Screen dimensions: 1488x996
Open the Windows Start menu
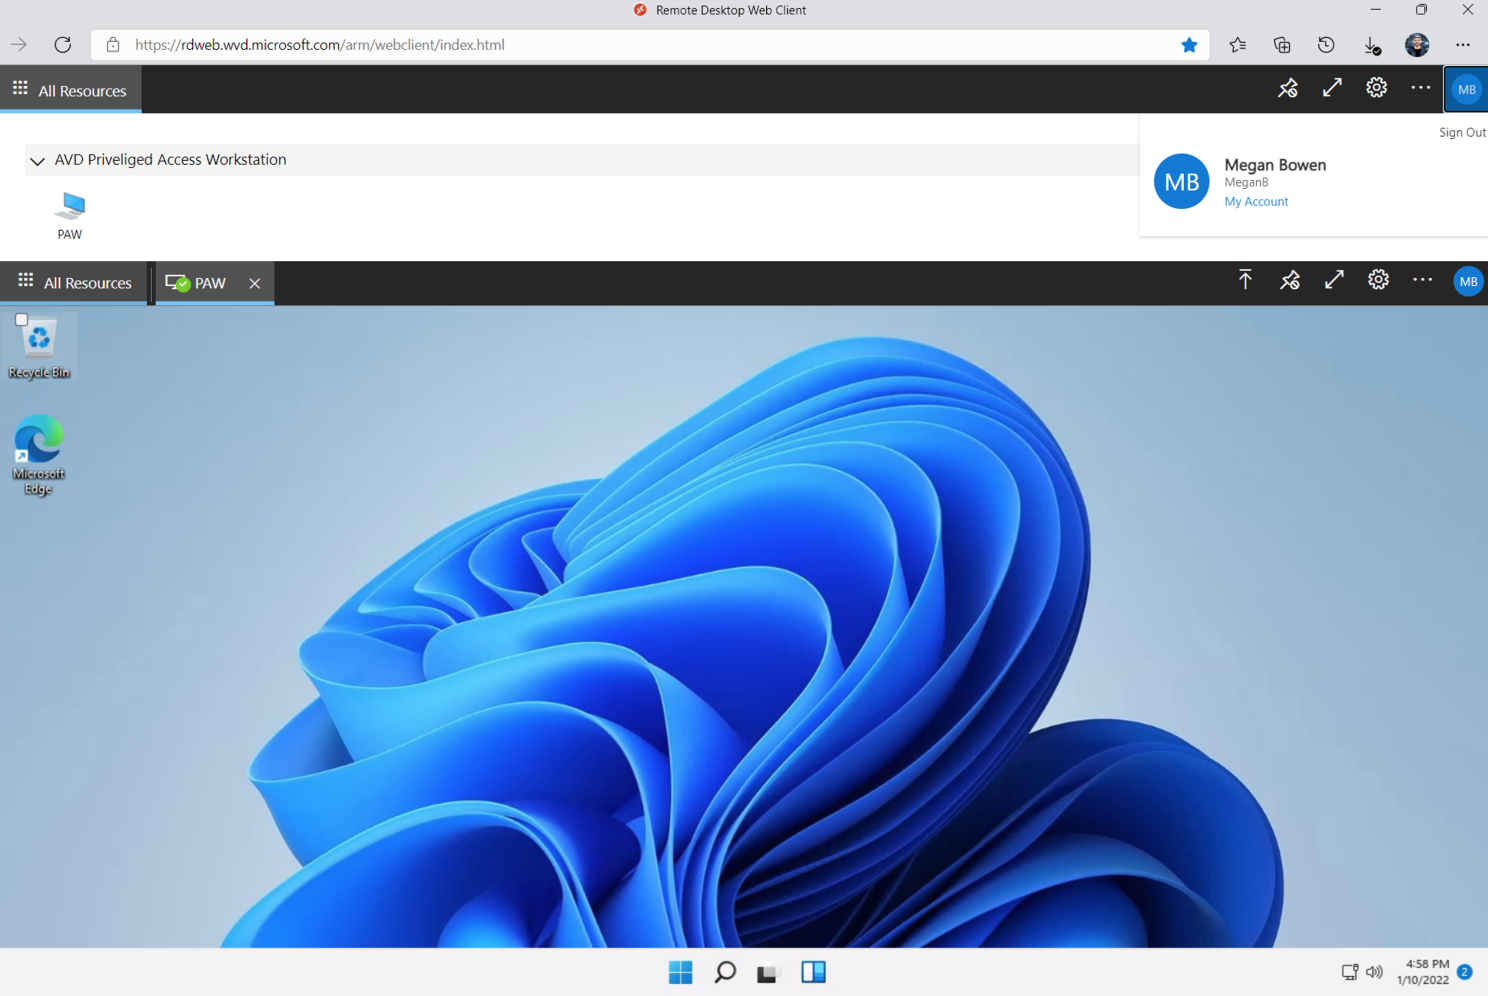pyautogui.click(x=680, y=972)
